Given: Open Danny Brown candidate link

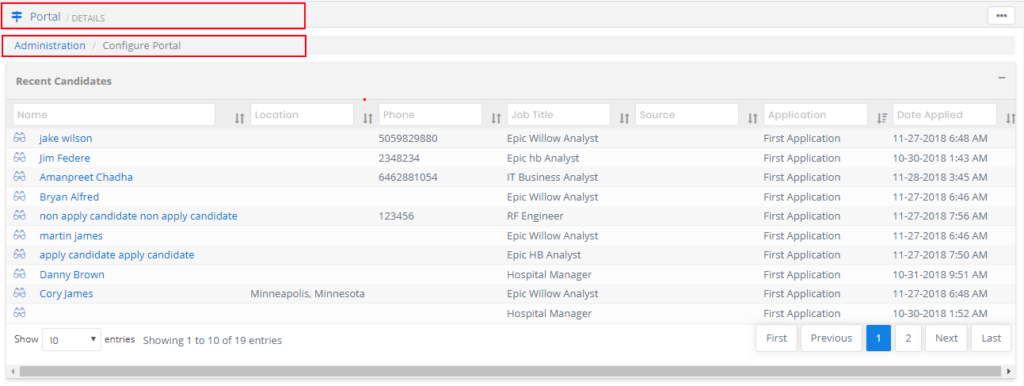Looking at the screenshot, I should [x=72, y=274].
